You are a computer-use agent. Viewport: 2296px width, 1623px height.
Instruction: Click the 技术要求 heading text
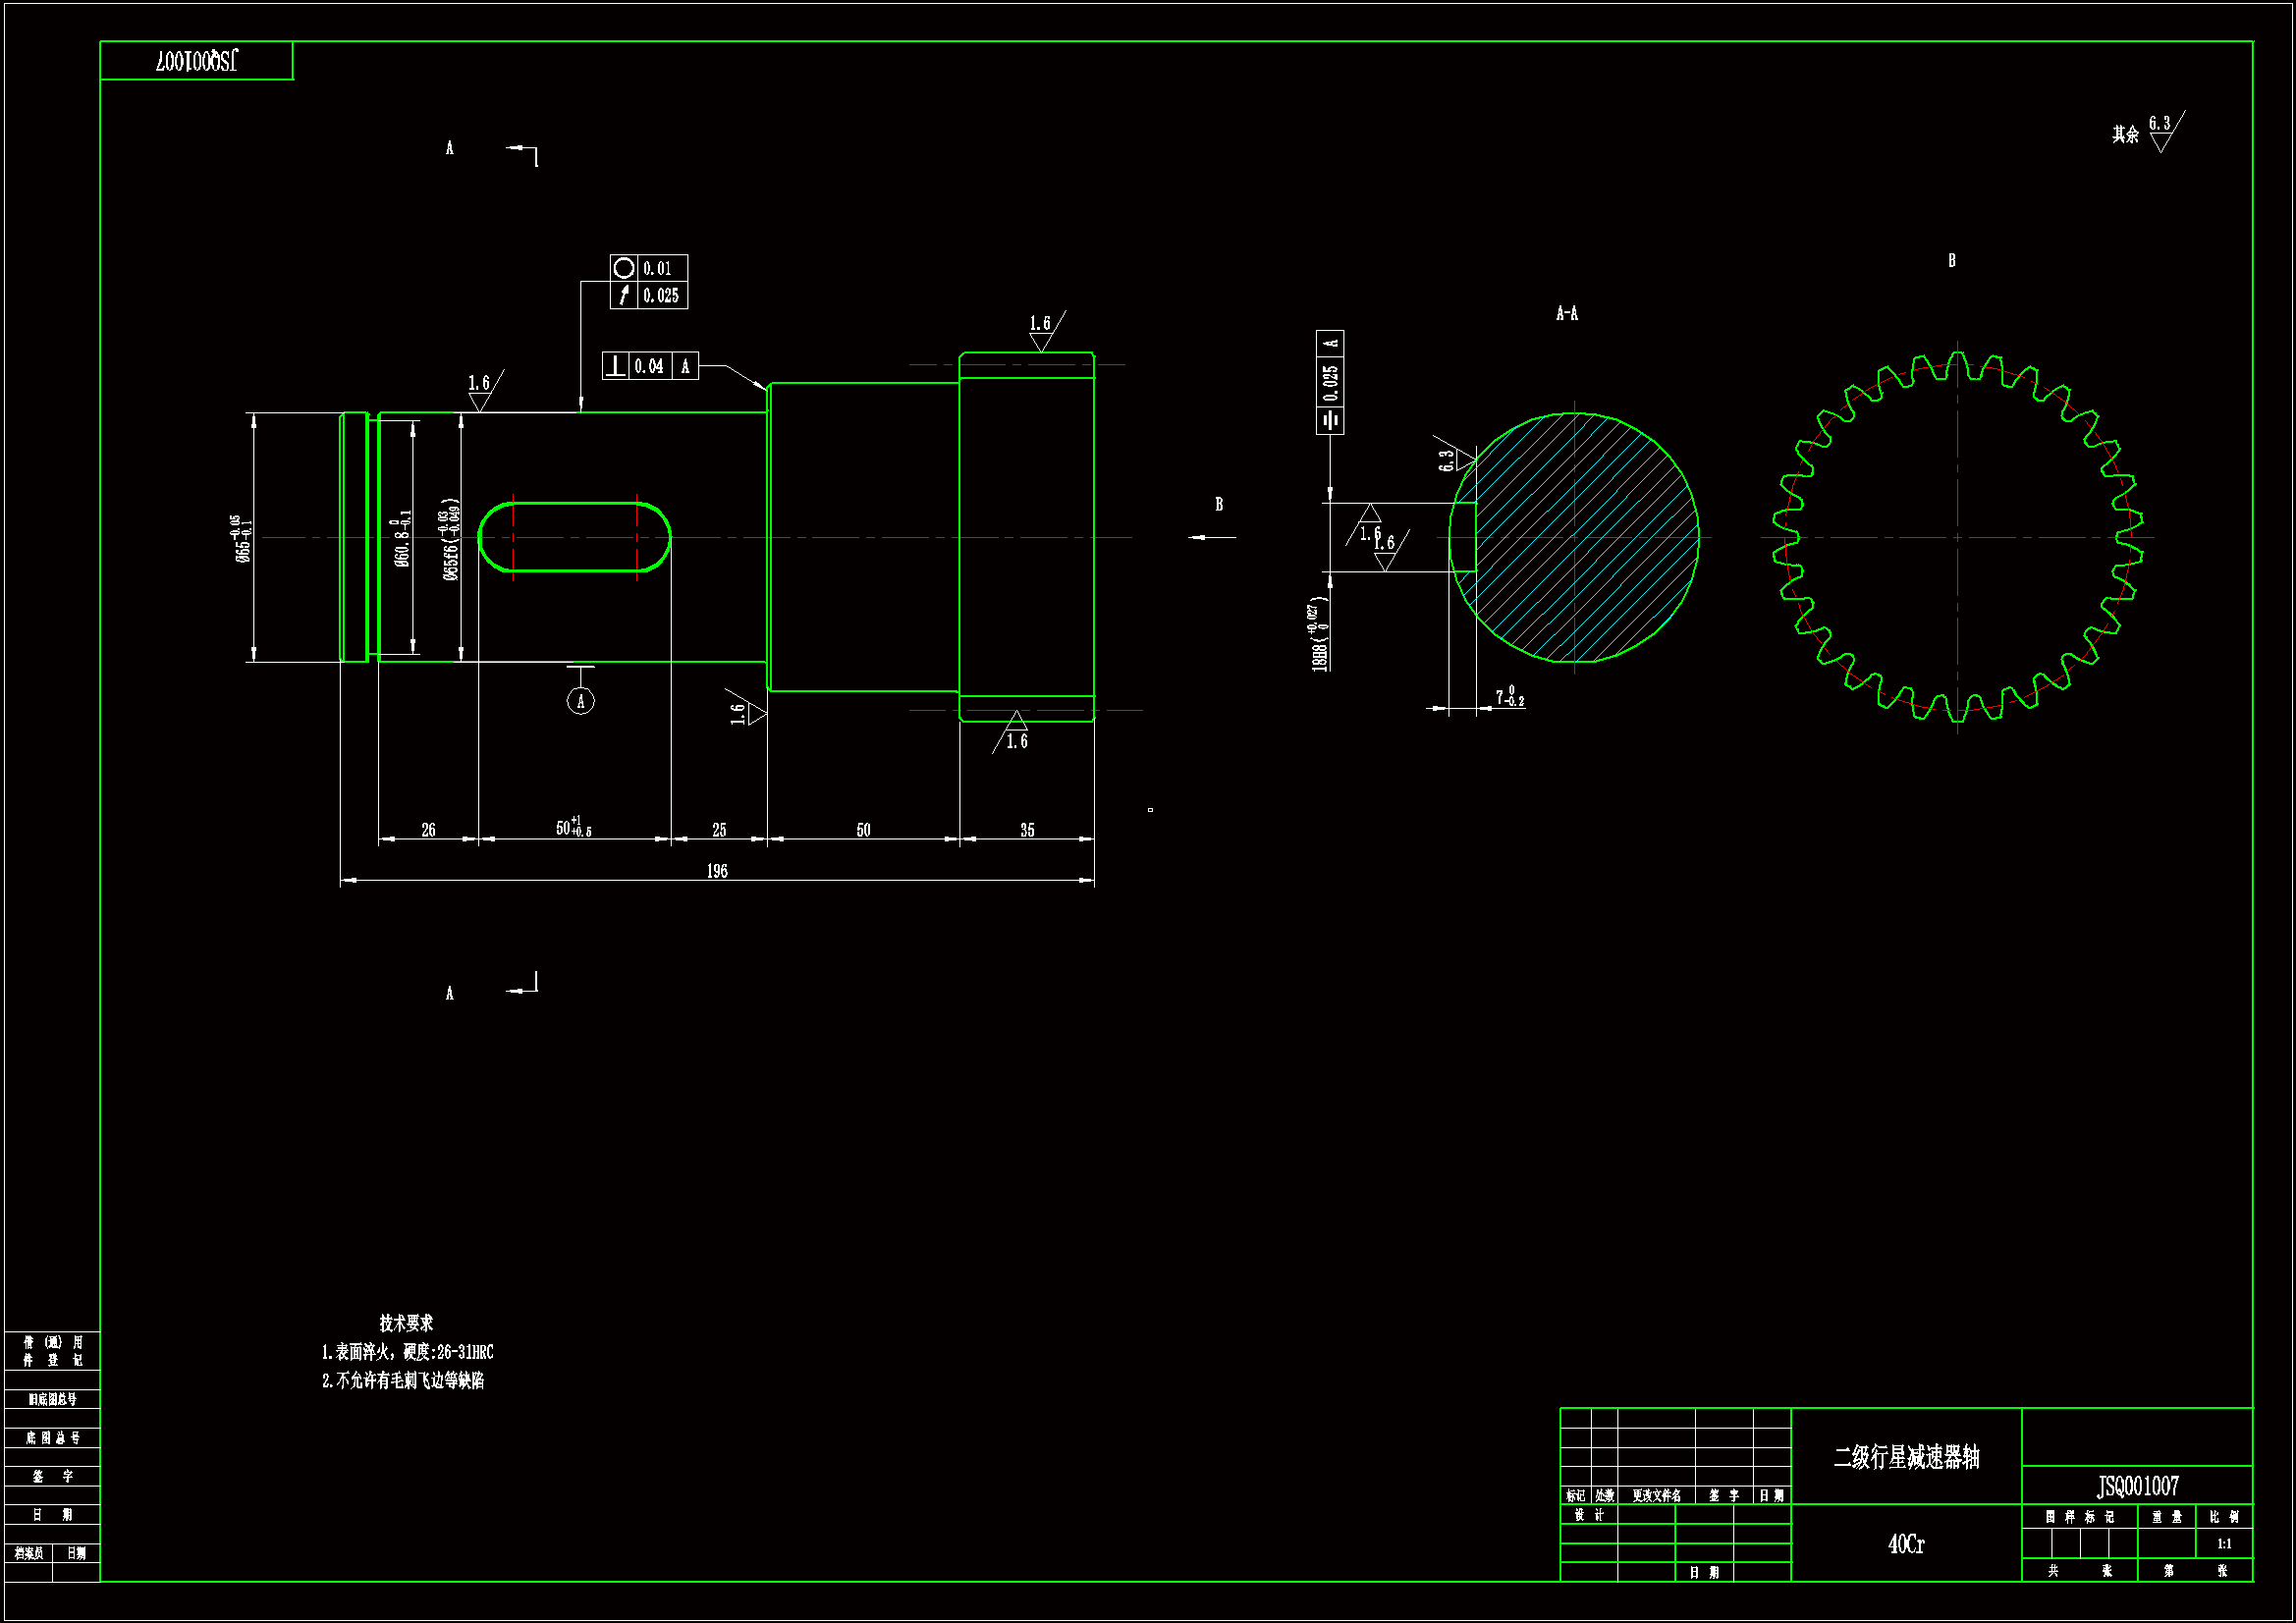pos(406,1323)
